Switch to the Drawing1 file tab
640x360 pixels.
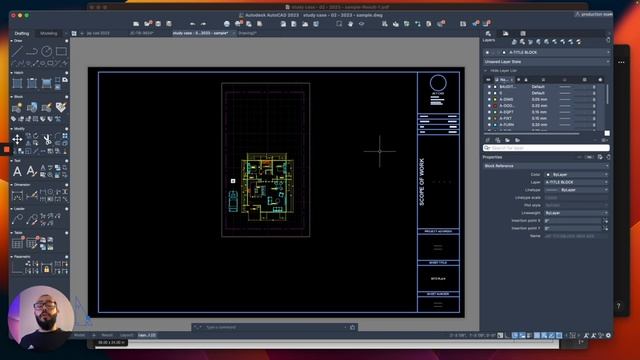[x=247, y=33]
